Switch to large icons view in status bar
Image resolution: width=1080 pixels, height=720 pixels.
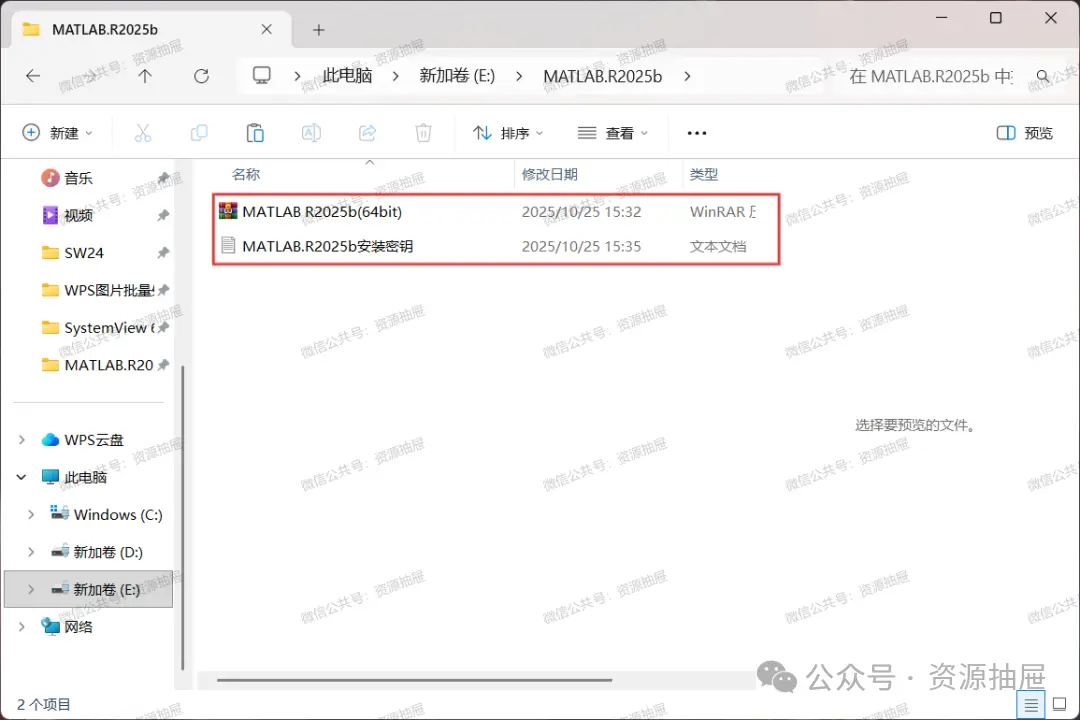[1060, 704]
